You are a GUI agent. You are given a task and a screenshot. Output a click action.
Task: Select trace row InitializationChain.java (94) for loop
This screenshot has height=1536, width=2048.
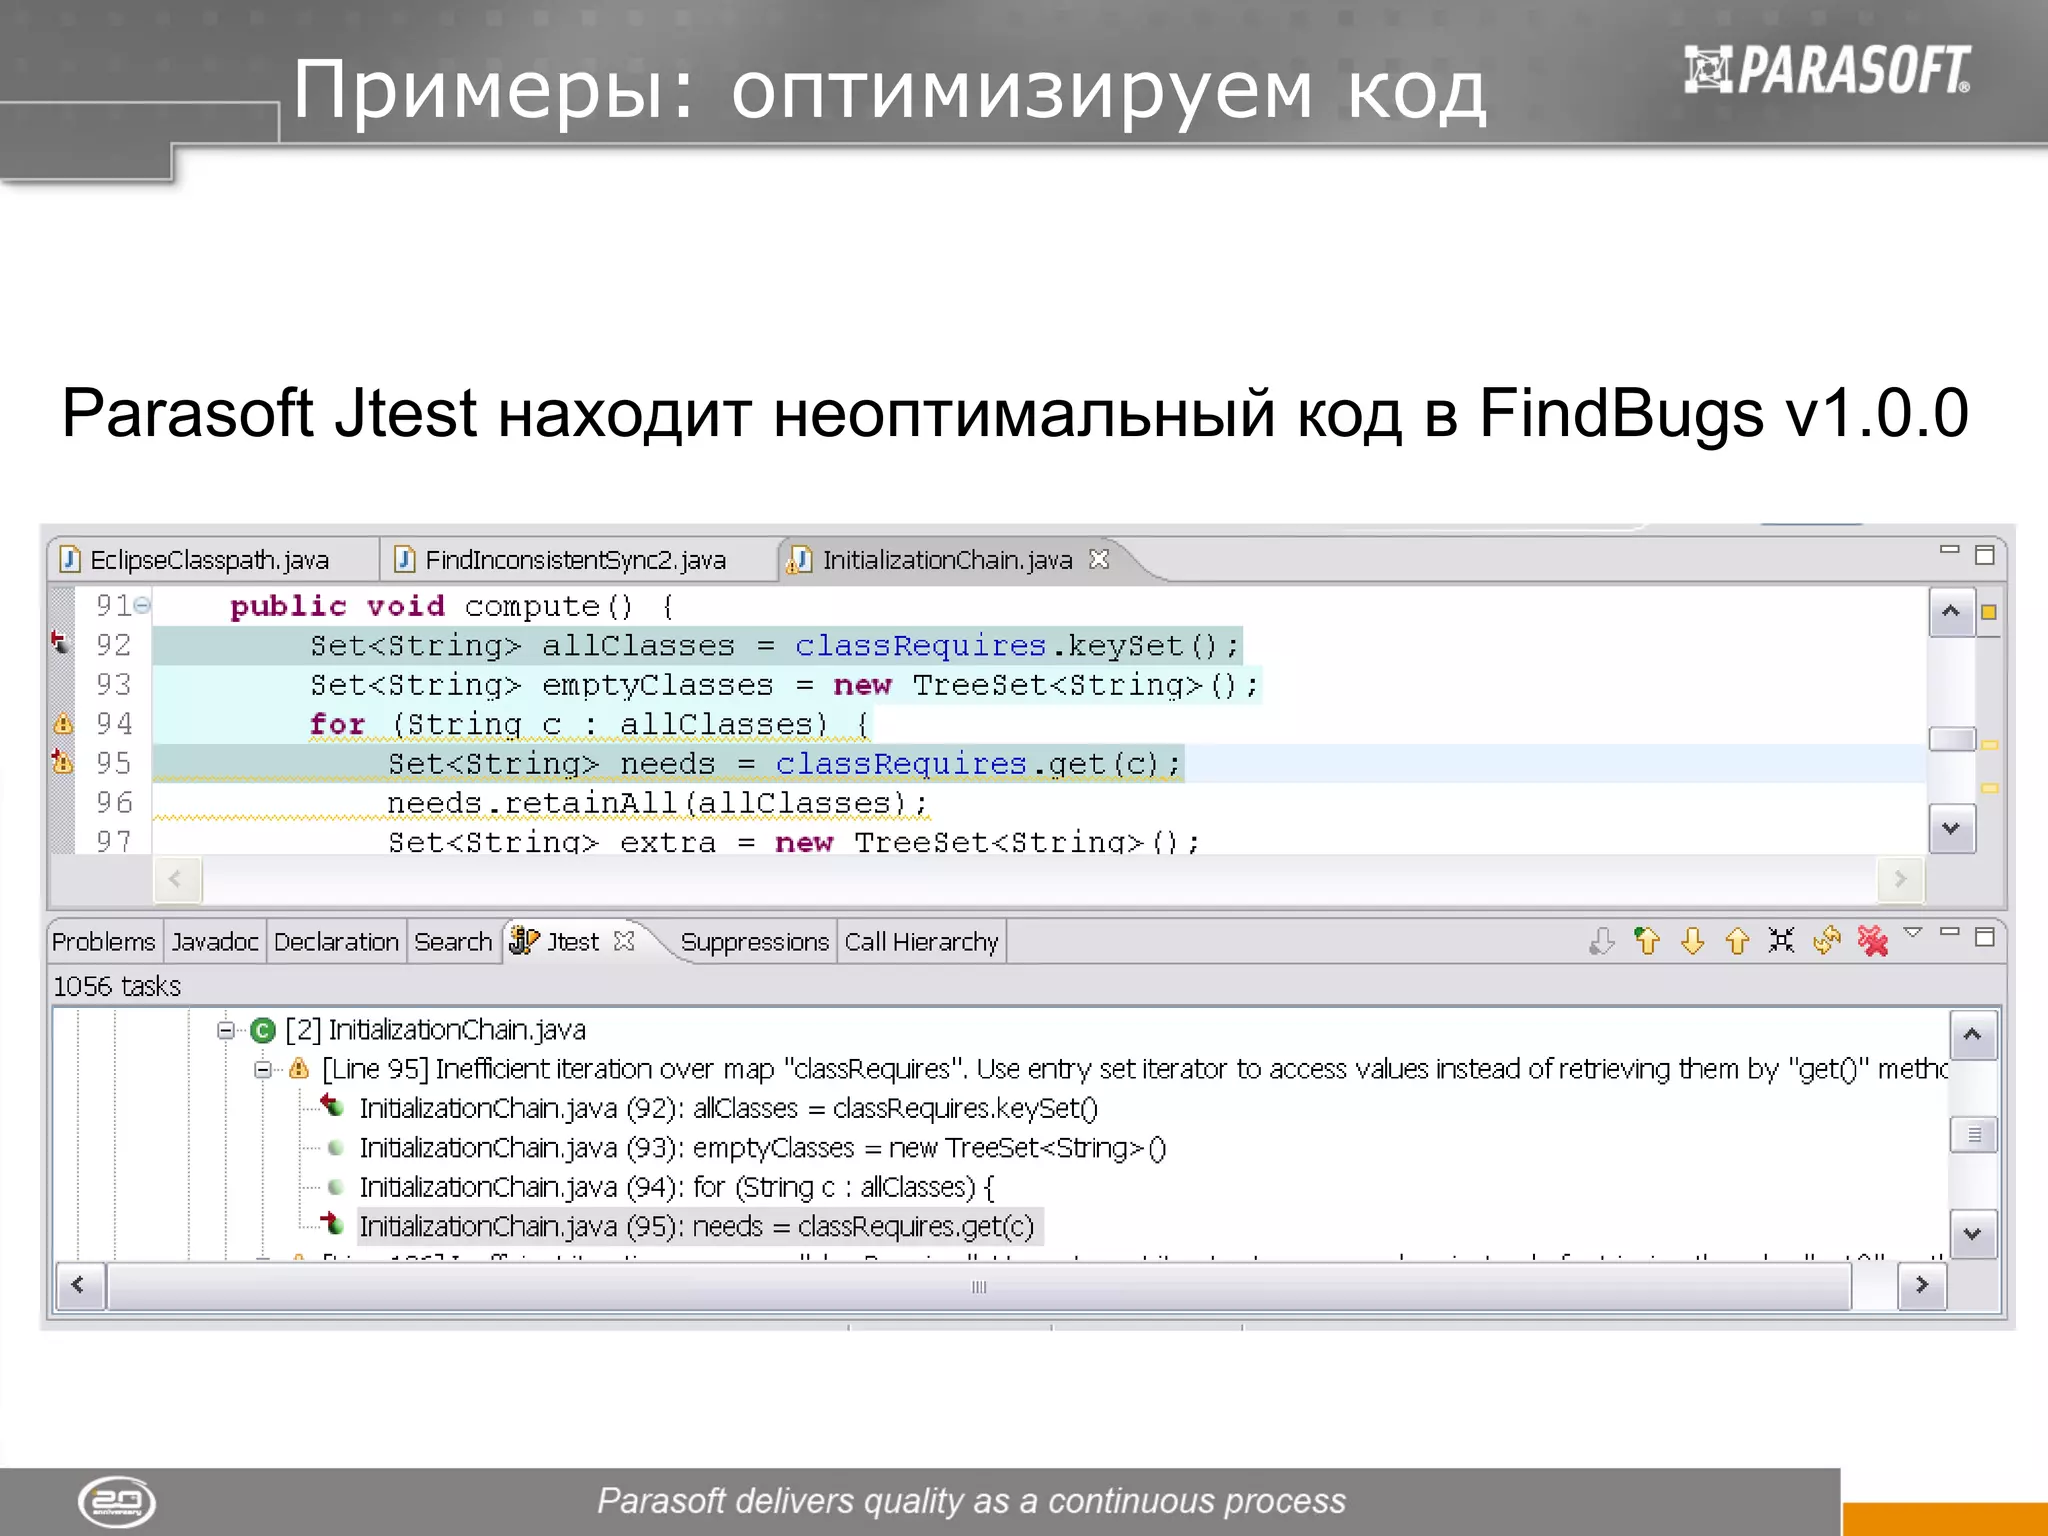677,1187
